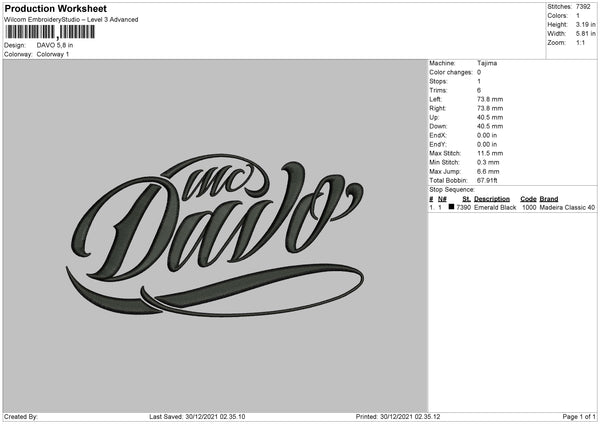600x424 pixels.
Task: Select the Color changes value 0
Action: pyautogui.click(x=479, y=72)
